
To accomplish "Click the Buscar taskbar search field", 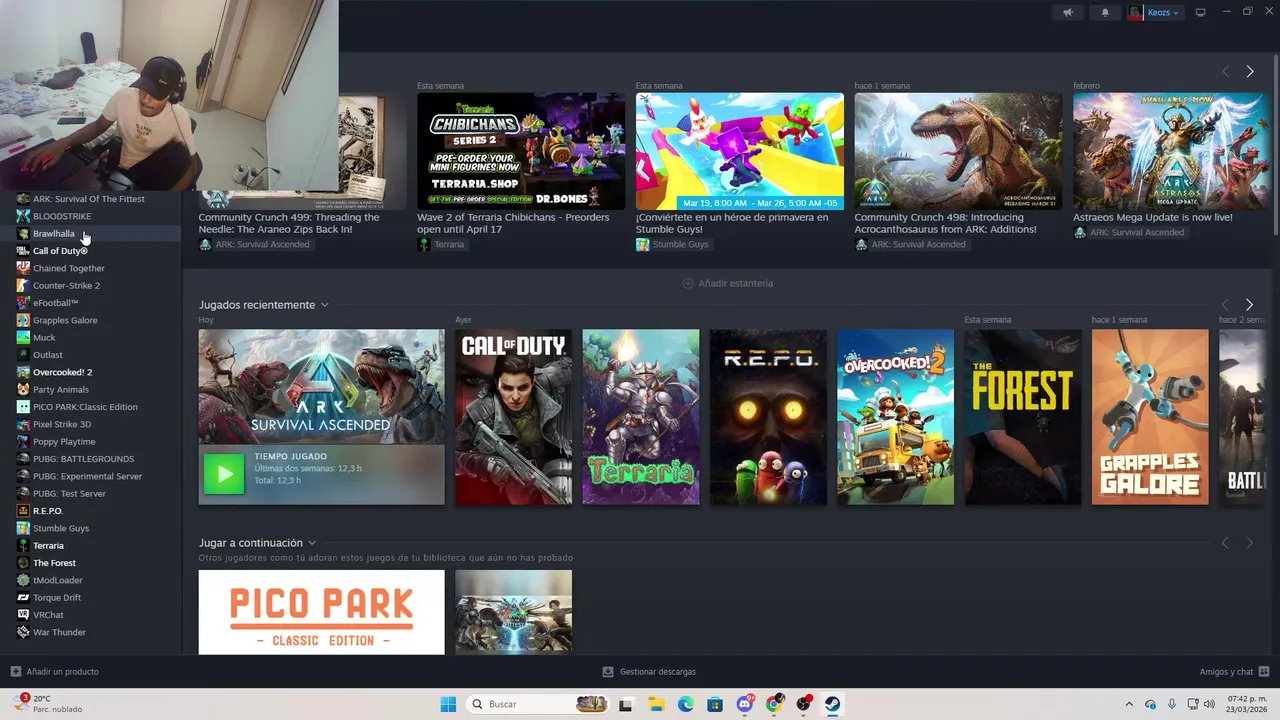I will coord(538,704).
